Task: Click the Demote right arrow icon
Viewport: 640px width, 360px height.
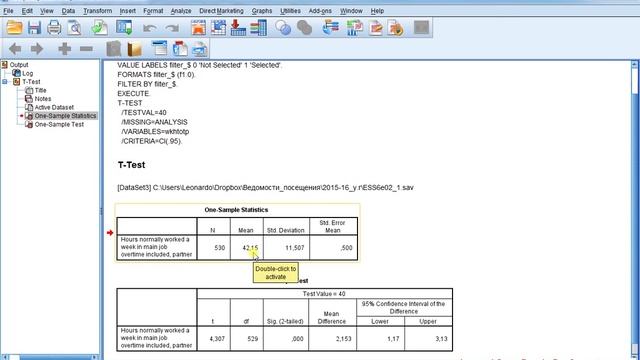Action: click(x=37, y=49)
